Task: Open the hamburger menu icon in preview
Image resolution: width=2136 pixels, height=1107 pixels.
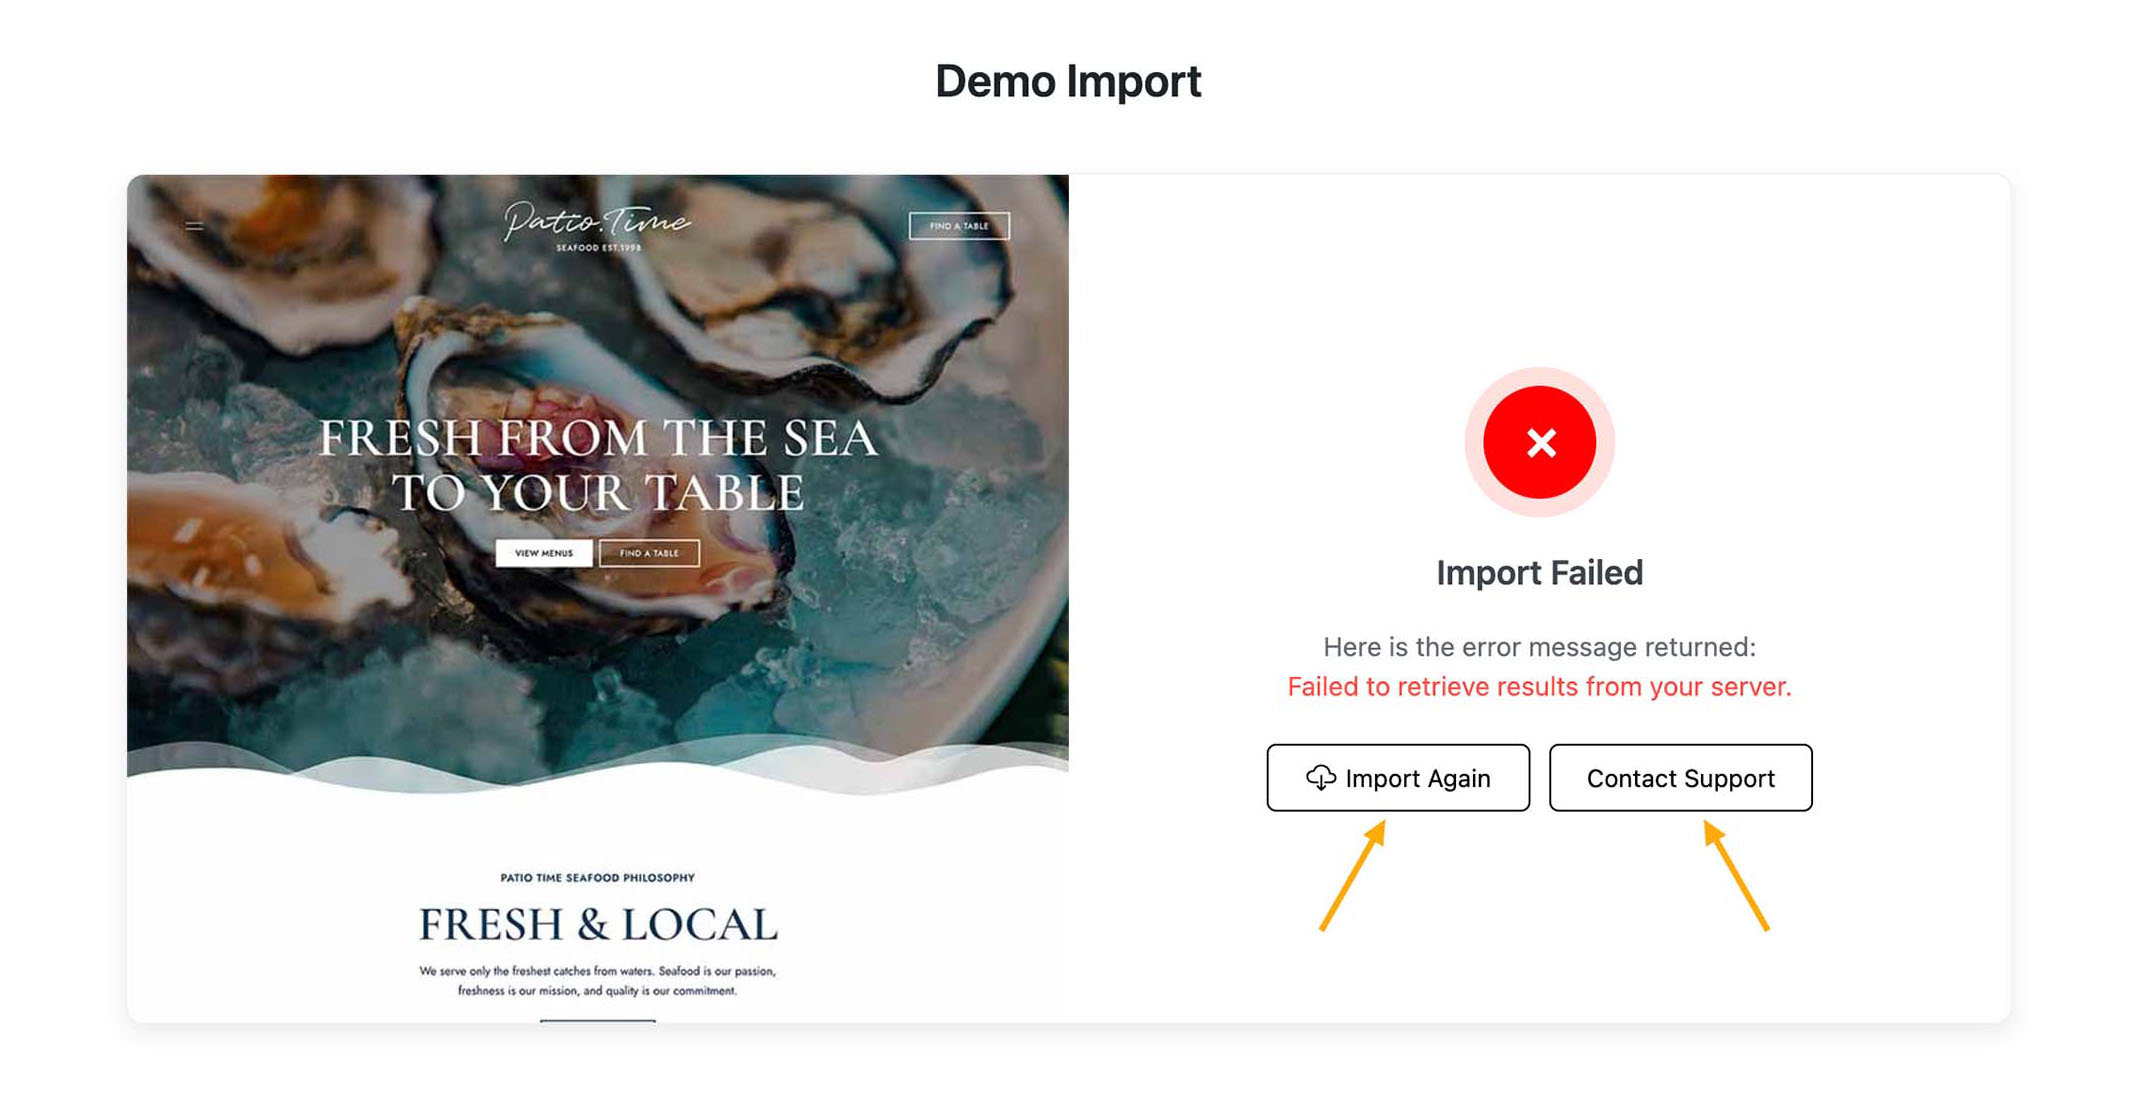Action: click(x=194, y=226)
